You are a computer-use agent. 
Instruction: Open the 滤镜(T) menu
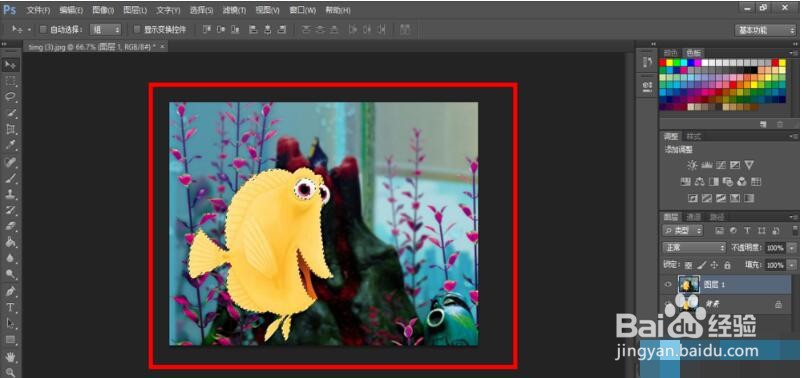click(x=235, y=10)
